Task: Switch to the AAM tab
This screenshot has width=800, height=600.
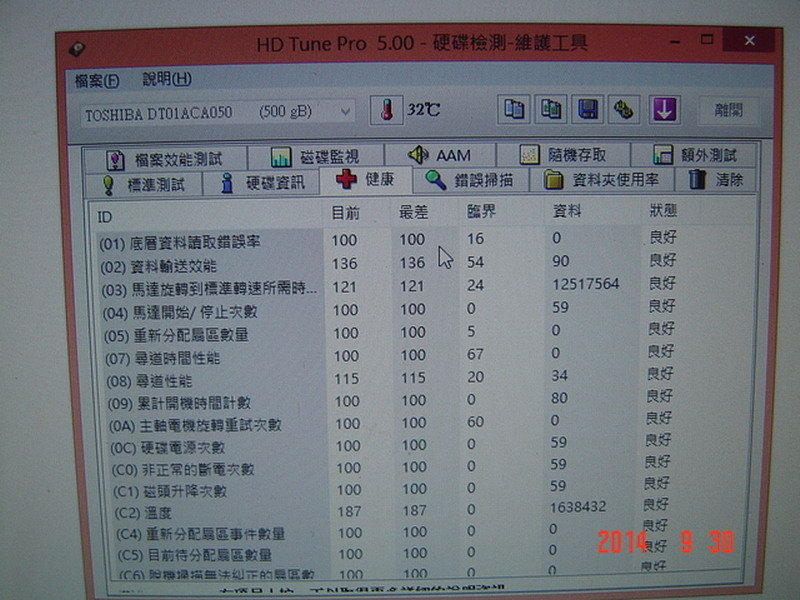Action: tap(440, 155)
